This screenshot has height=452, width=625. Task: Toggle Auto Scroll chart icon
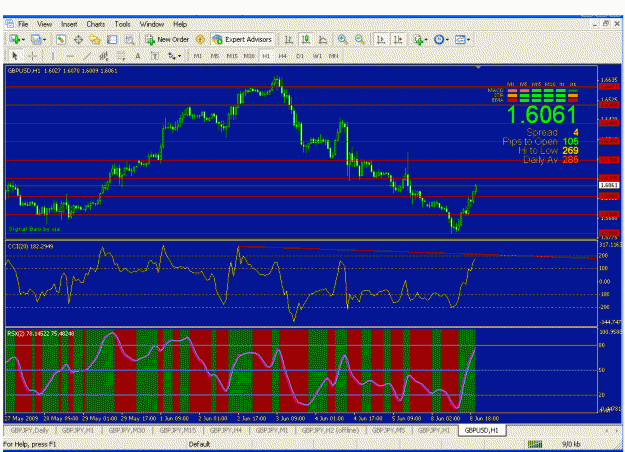(x=381, y=39)
